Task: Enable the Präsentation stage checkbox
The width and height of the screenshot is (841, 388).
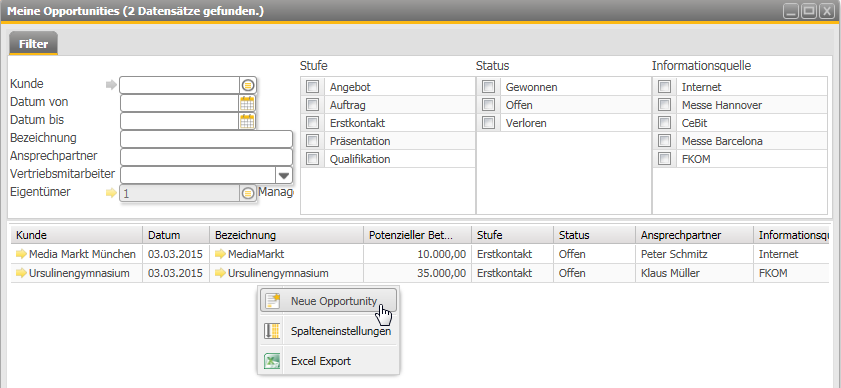Action: pyautogui.click(x=312, y=141)
